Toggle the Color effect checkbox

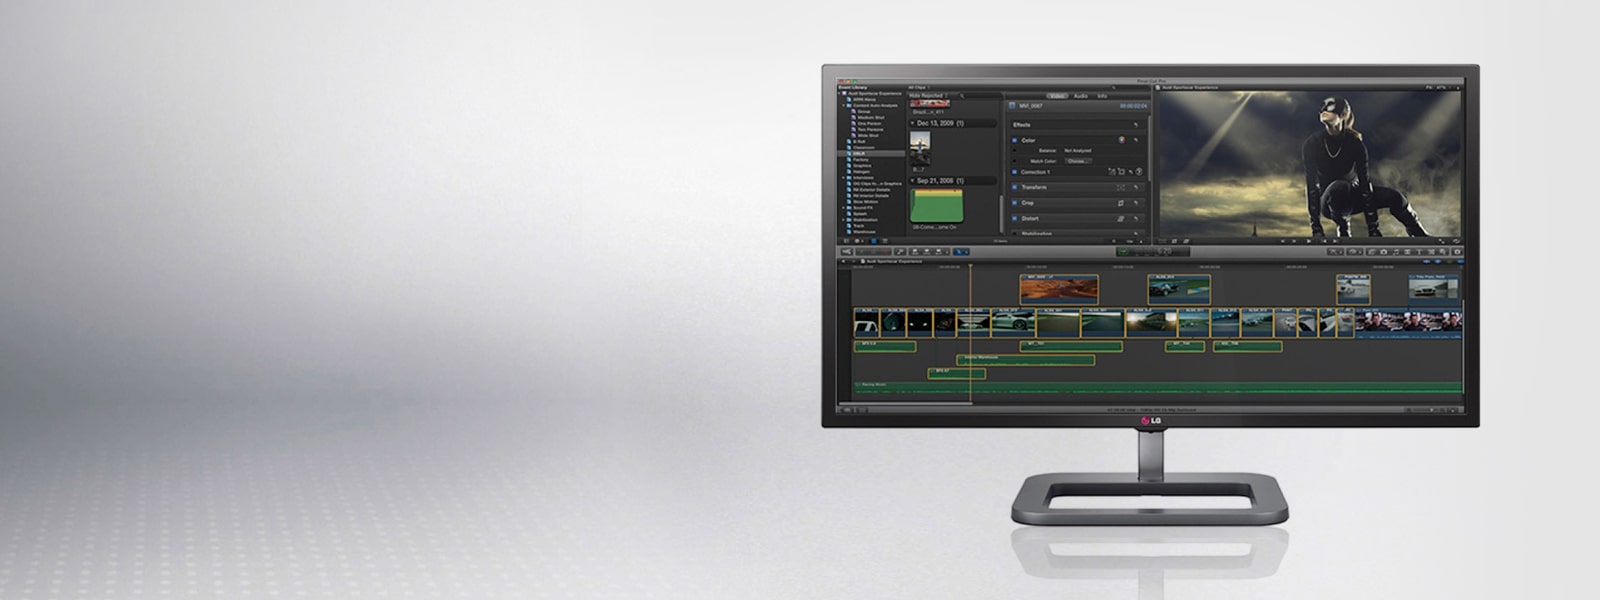tap(1014, 141)
